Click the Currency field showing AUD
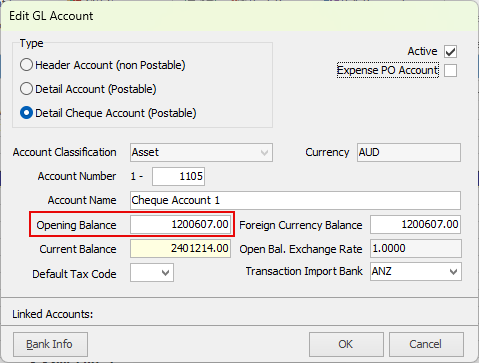This screenshot has width=479, height=363. click(x=409, y=153)
